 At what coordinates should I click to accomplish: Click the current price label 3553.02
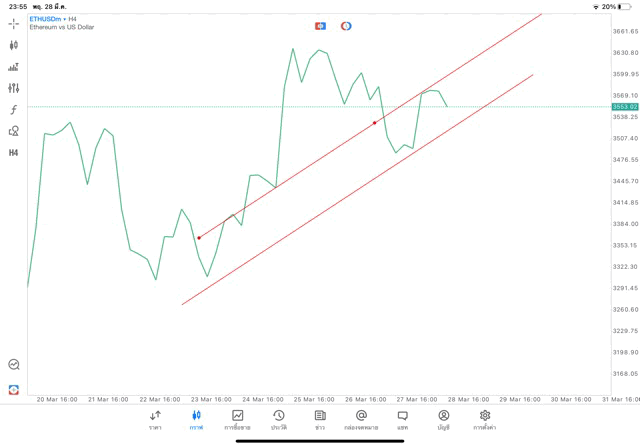coord(625,106)
